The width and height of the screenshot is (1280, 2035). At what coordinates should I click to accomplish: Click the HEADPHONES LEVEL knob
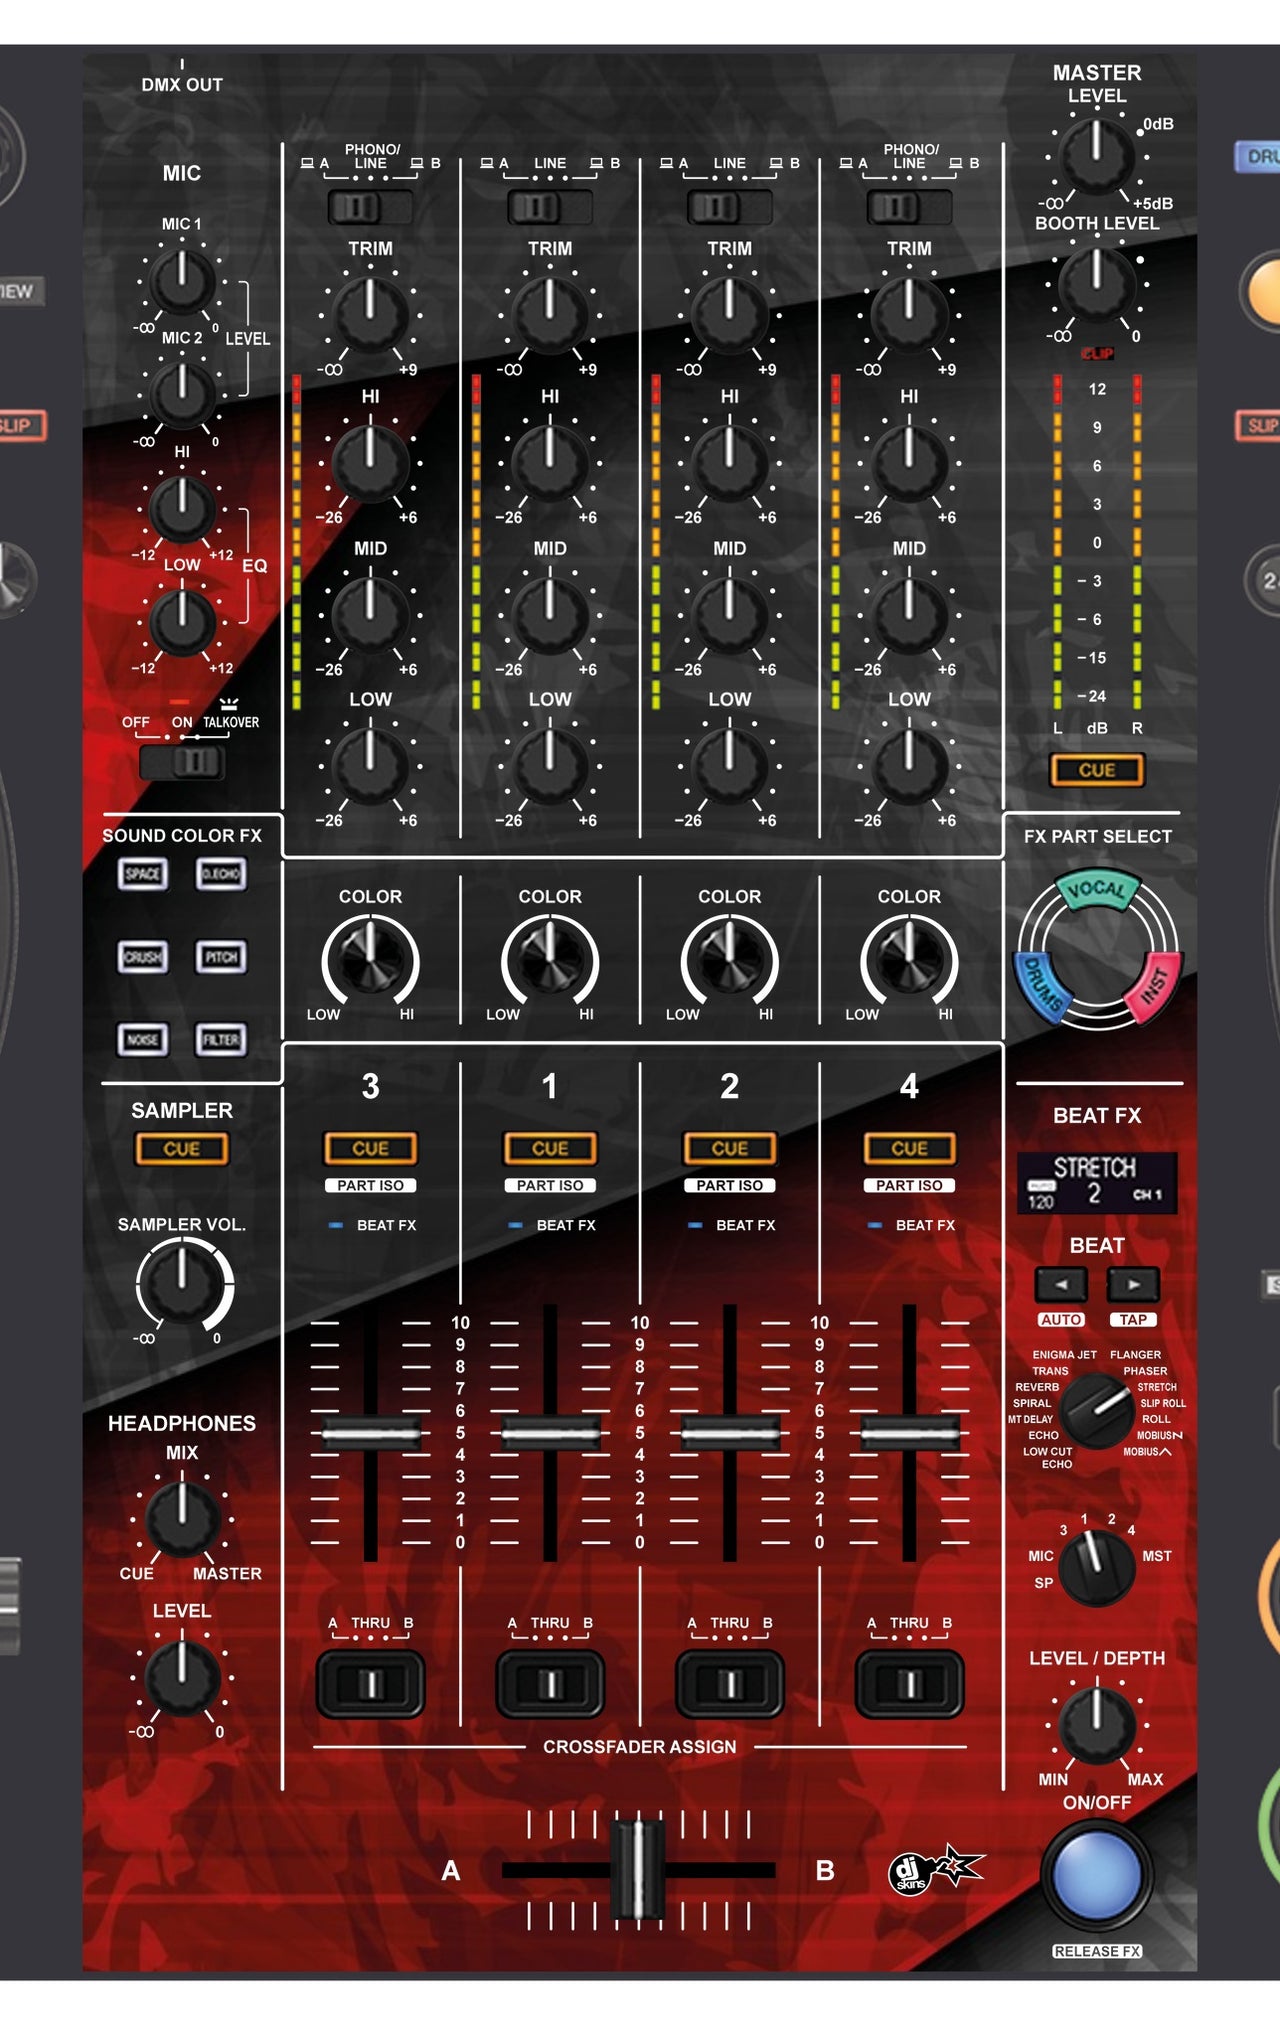(182, 1679)
